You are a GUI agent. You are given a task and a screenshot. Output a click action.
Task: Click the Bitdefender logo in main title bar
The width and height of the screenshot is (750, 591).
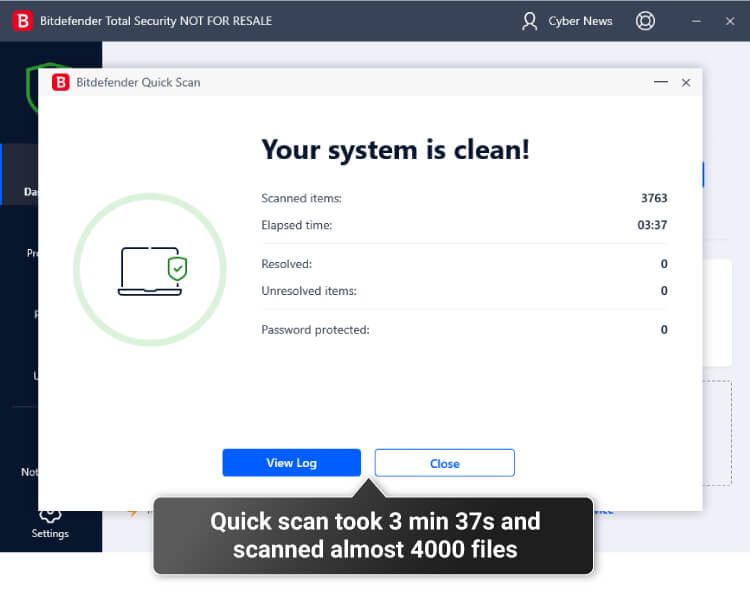[x=22, y=21]
